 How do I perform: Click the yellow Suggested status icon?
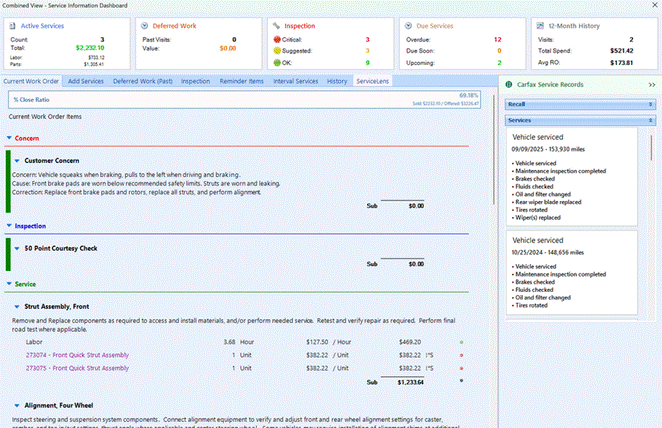(276, 51)
